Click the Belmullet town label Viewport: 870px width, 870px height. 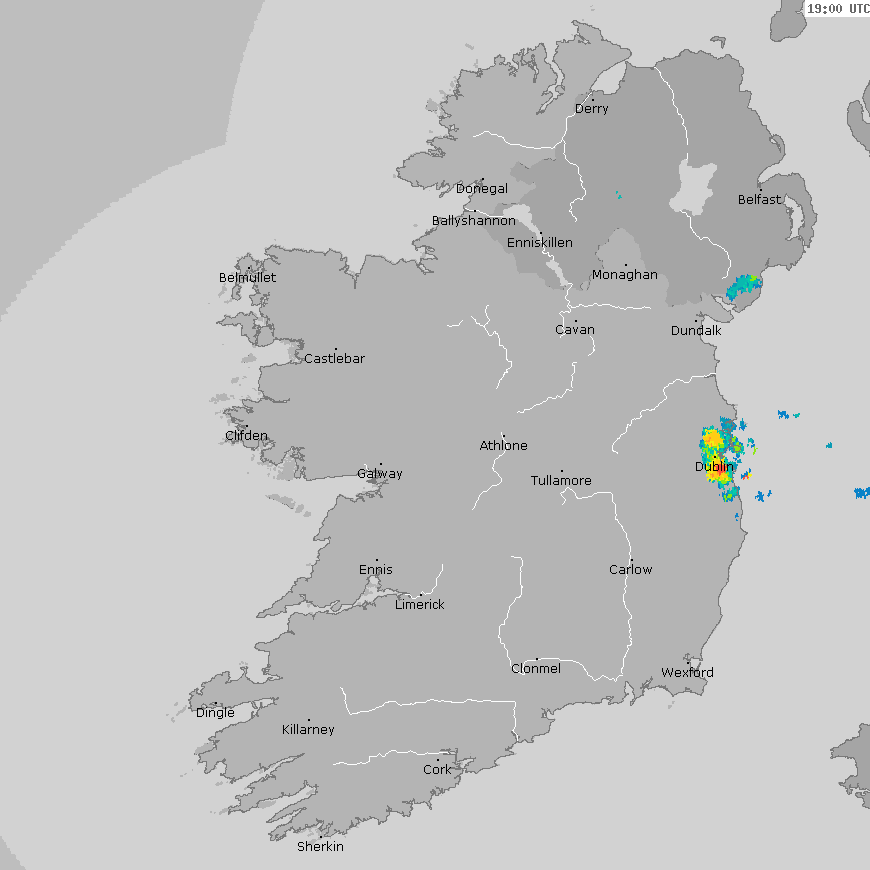pos(247,277)
